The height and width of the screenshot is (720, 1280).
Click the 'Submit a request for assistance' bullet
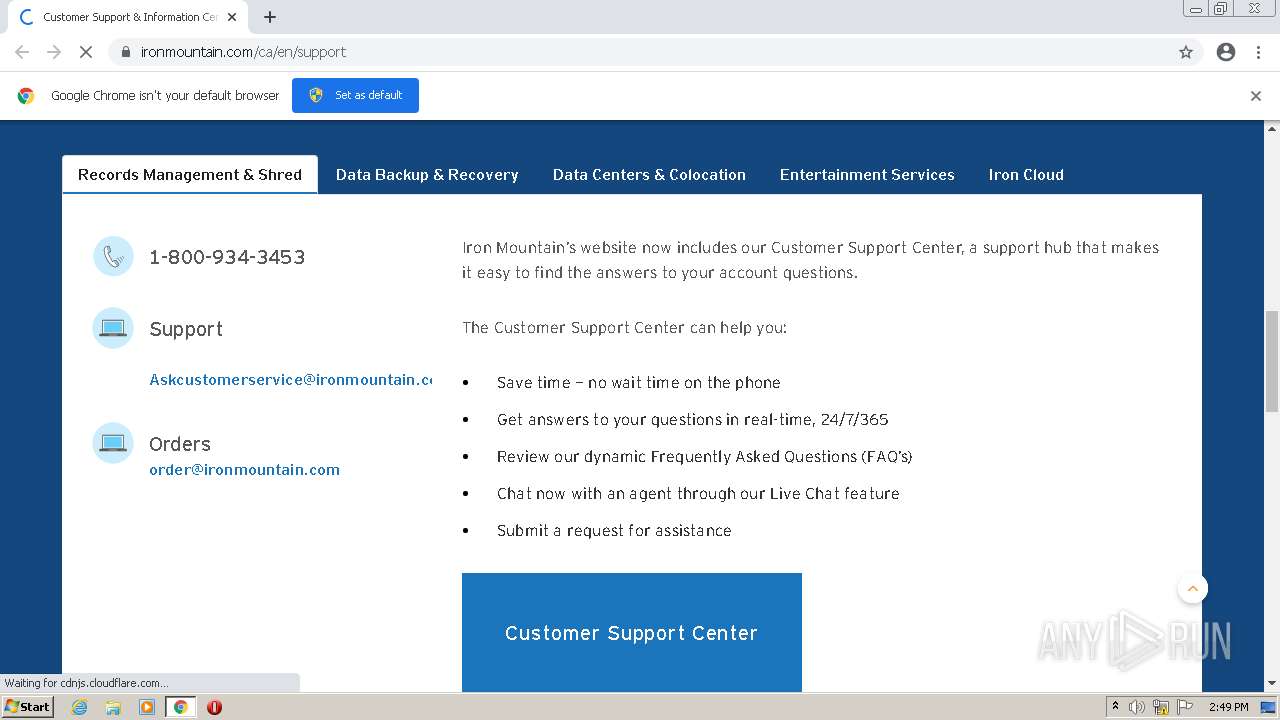click(614, 530)
